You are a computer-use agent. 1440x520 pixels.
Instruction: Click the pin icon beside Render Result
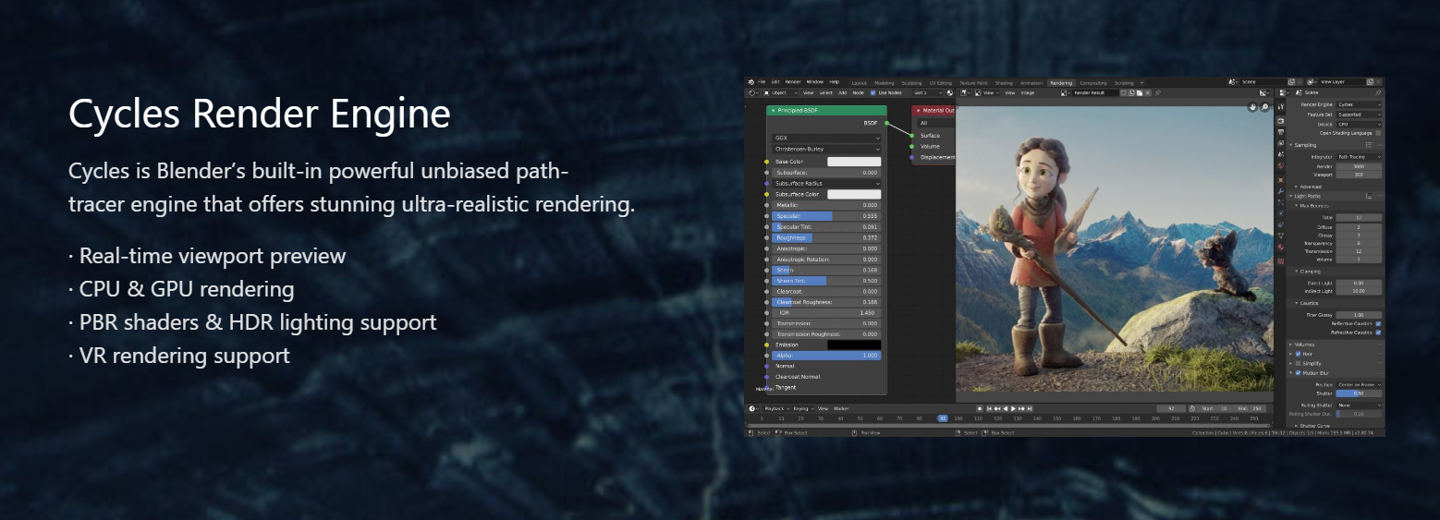(1157, 93)
